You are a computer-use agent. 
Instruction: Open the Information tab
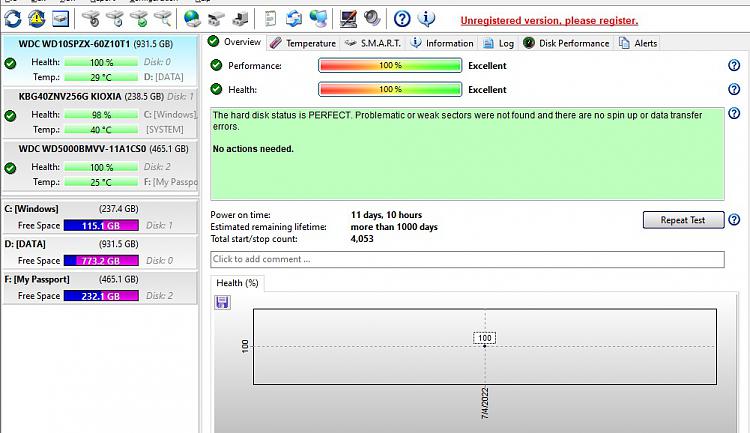coord(442,43)
